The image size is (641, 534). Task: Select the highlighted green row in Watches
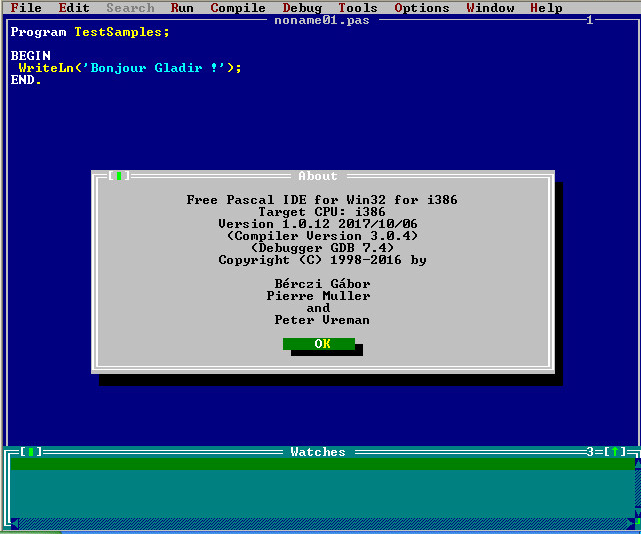[322, 464]
